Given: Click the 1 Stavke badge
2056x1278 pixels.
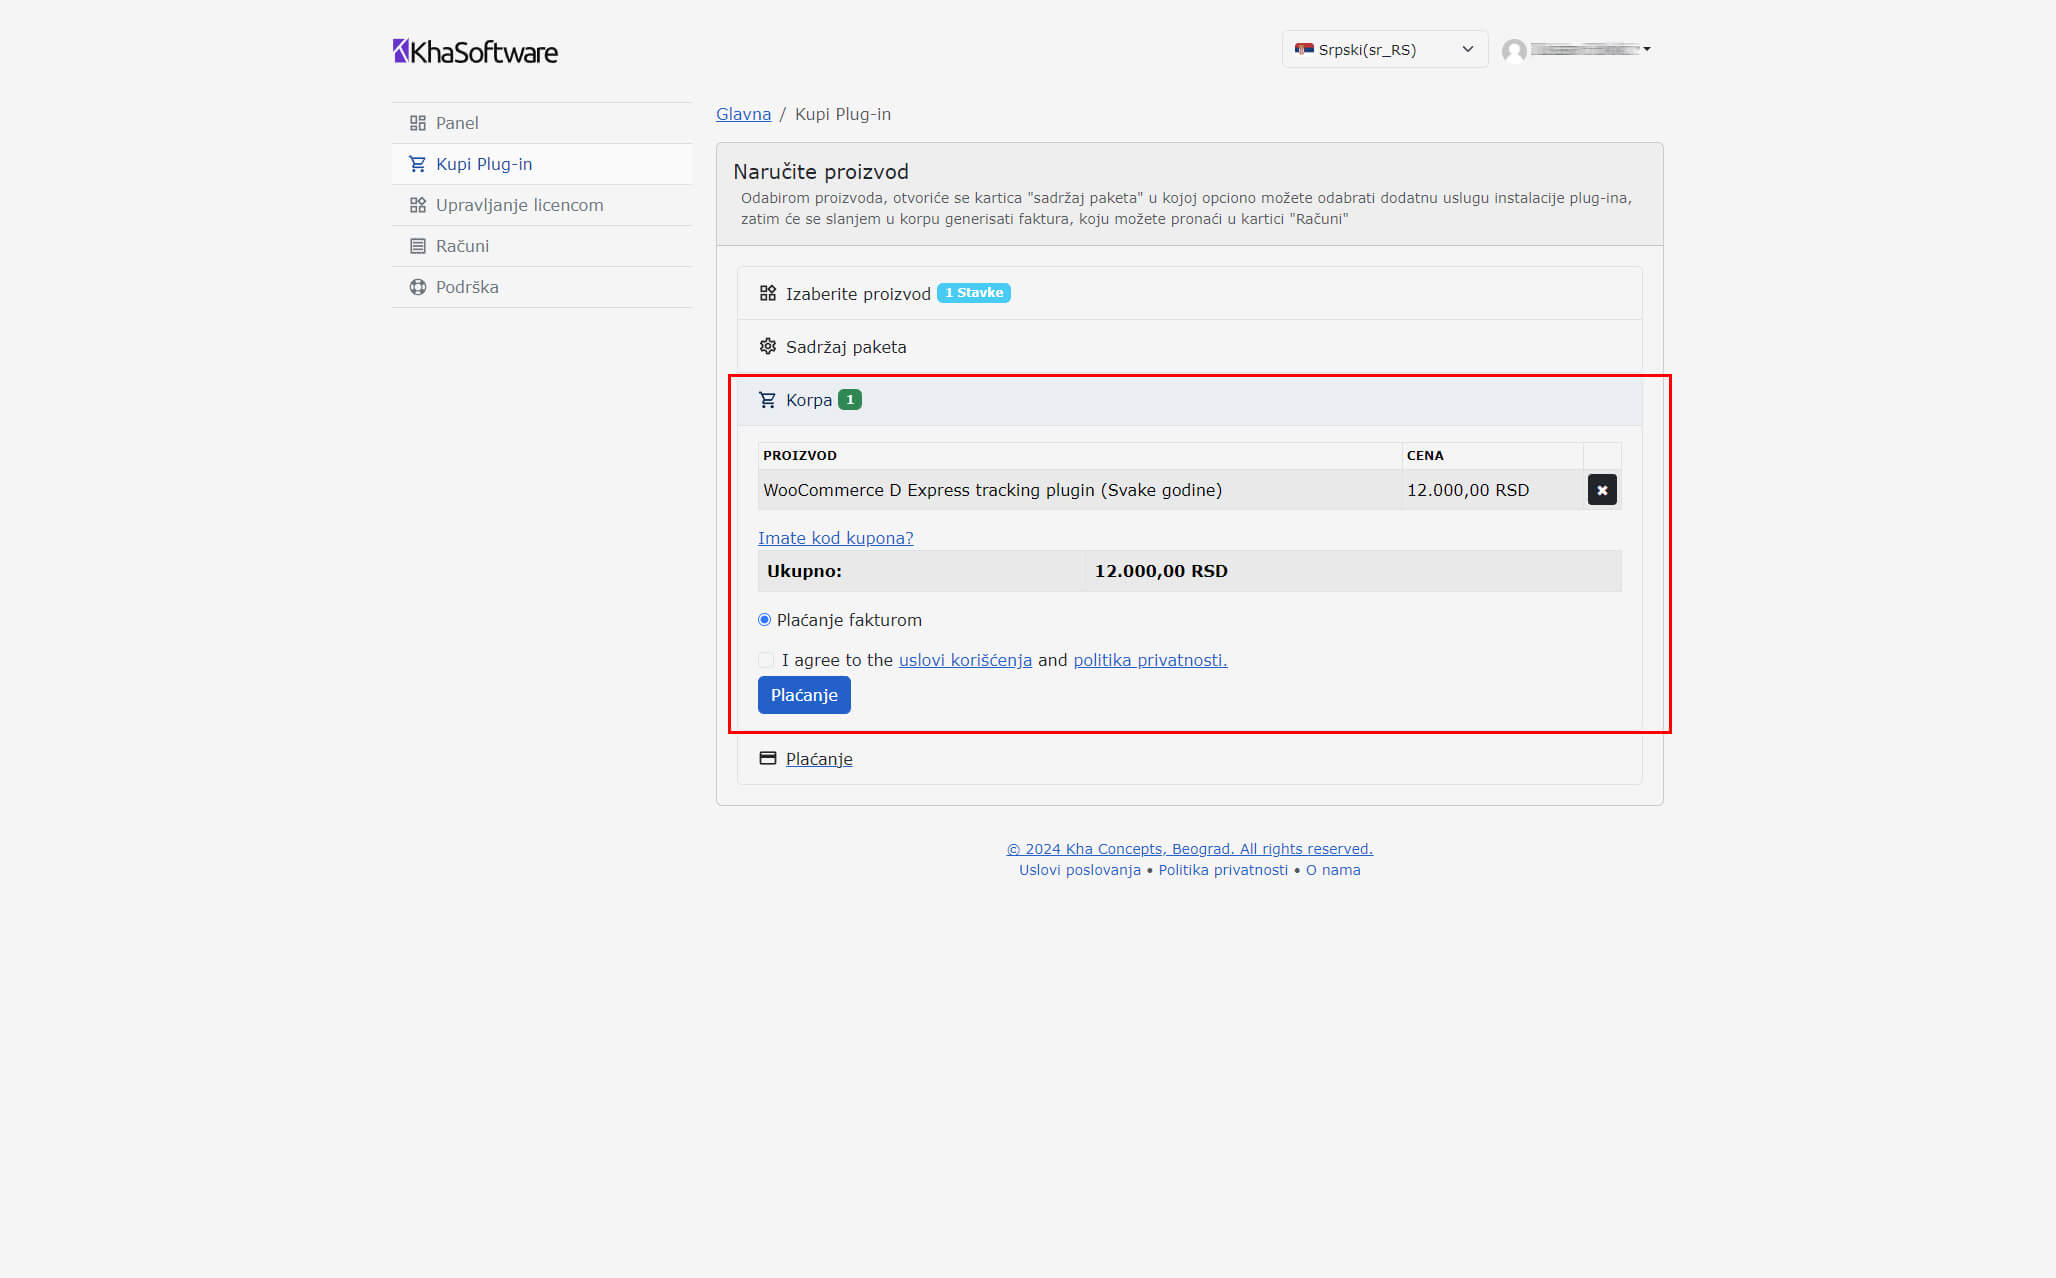Looking at the screenshot, I should point(974,293).
